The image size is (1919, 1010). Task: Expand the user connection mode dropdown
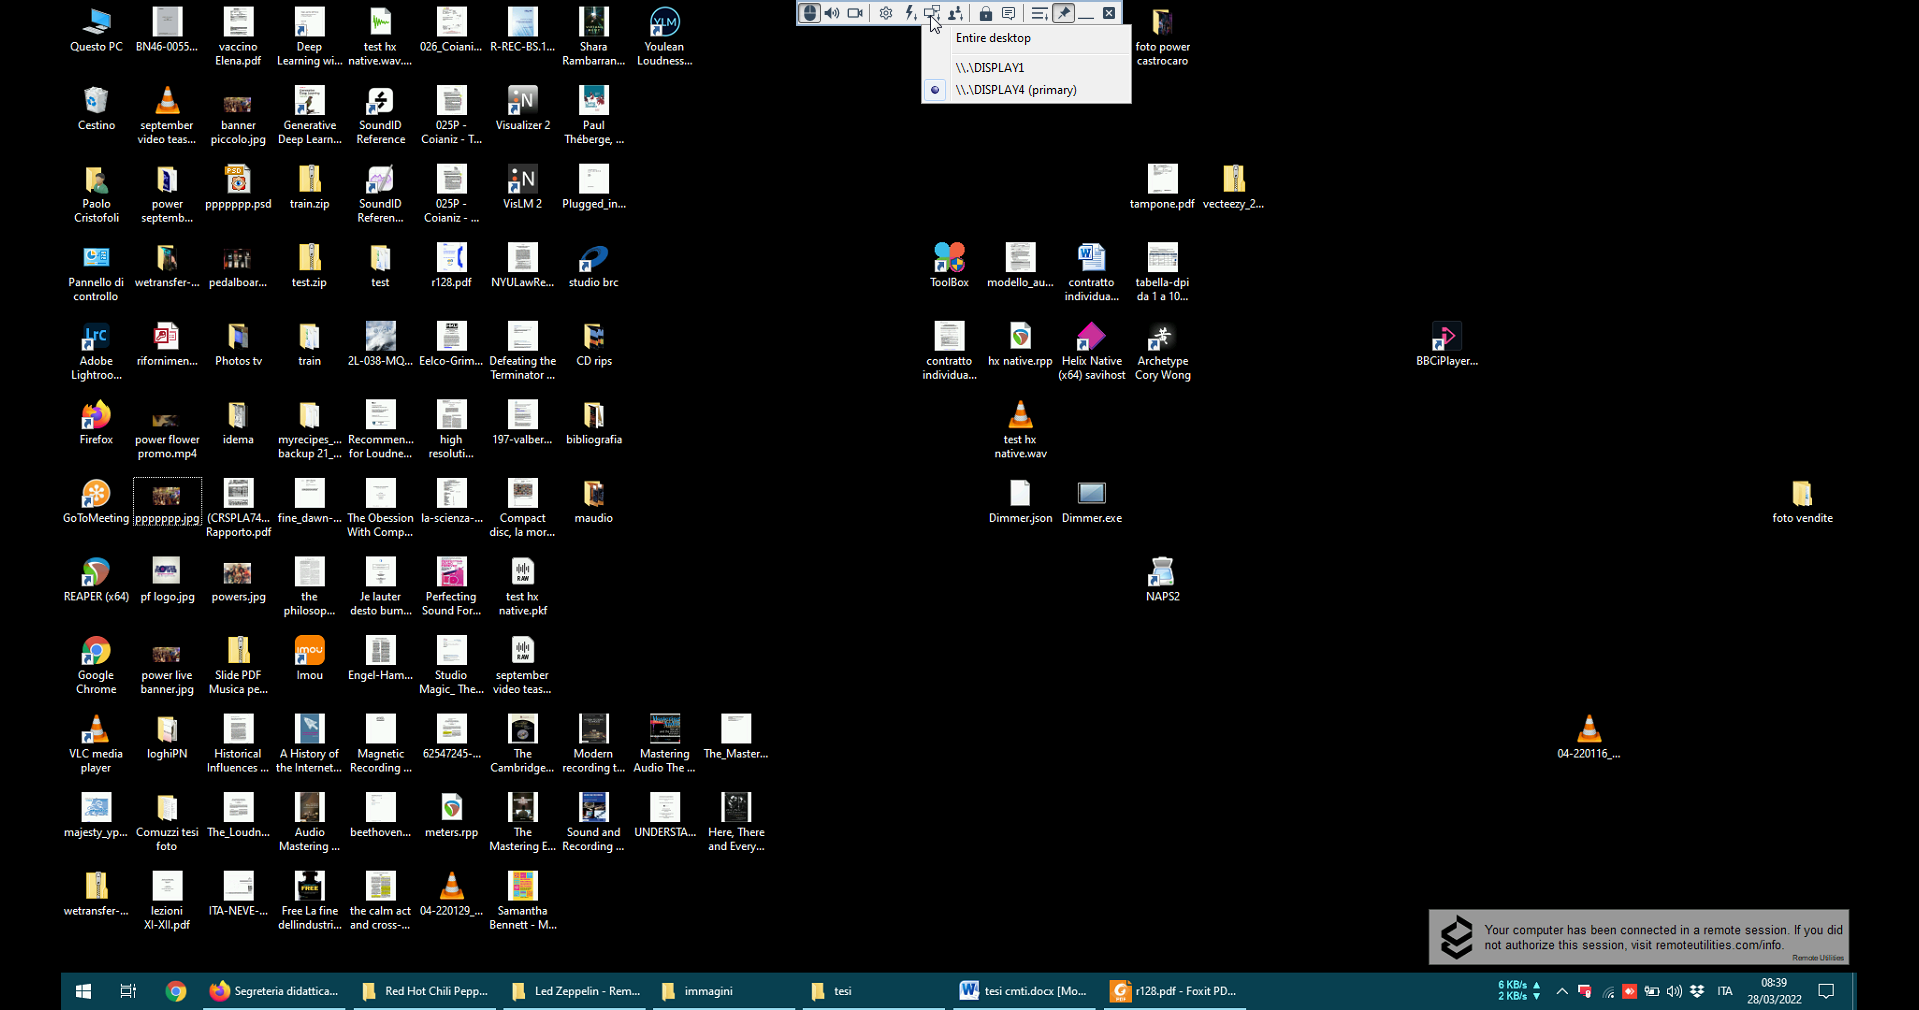tap(956, 13)
